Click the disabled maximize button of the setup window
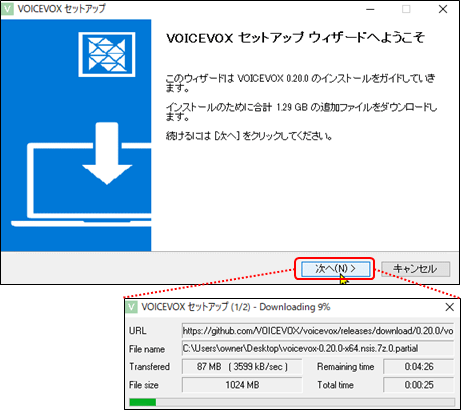The height and width of the screenshot is (410, 462). point(406,9)
